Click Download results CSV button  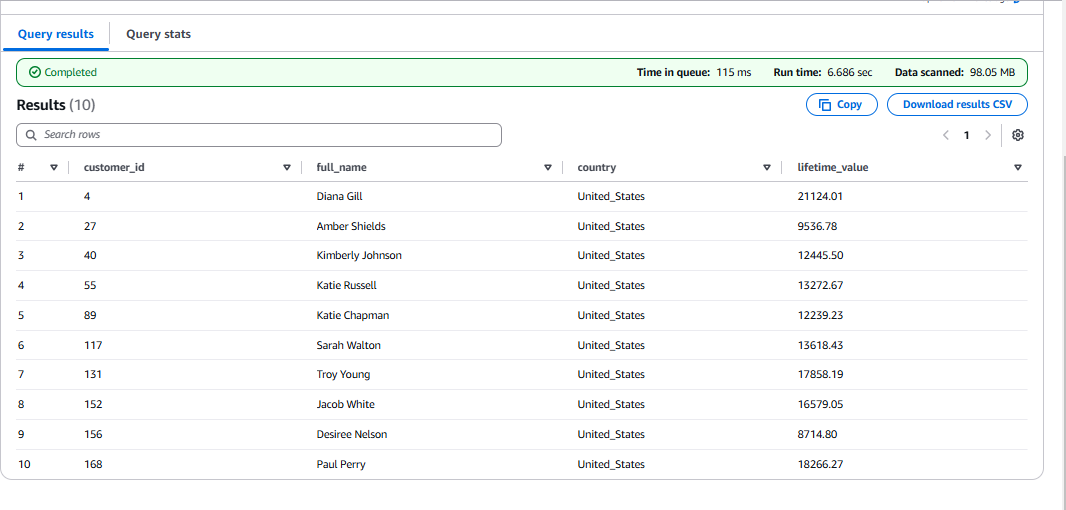[957, 105]
